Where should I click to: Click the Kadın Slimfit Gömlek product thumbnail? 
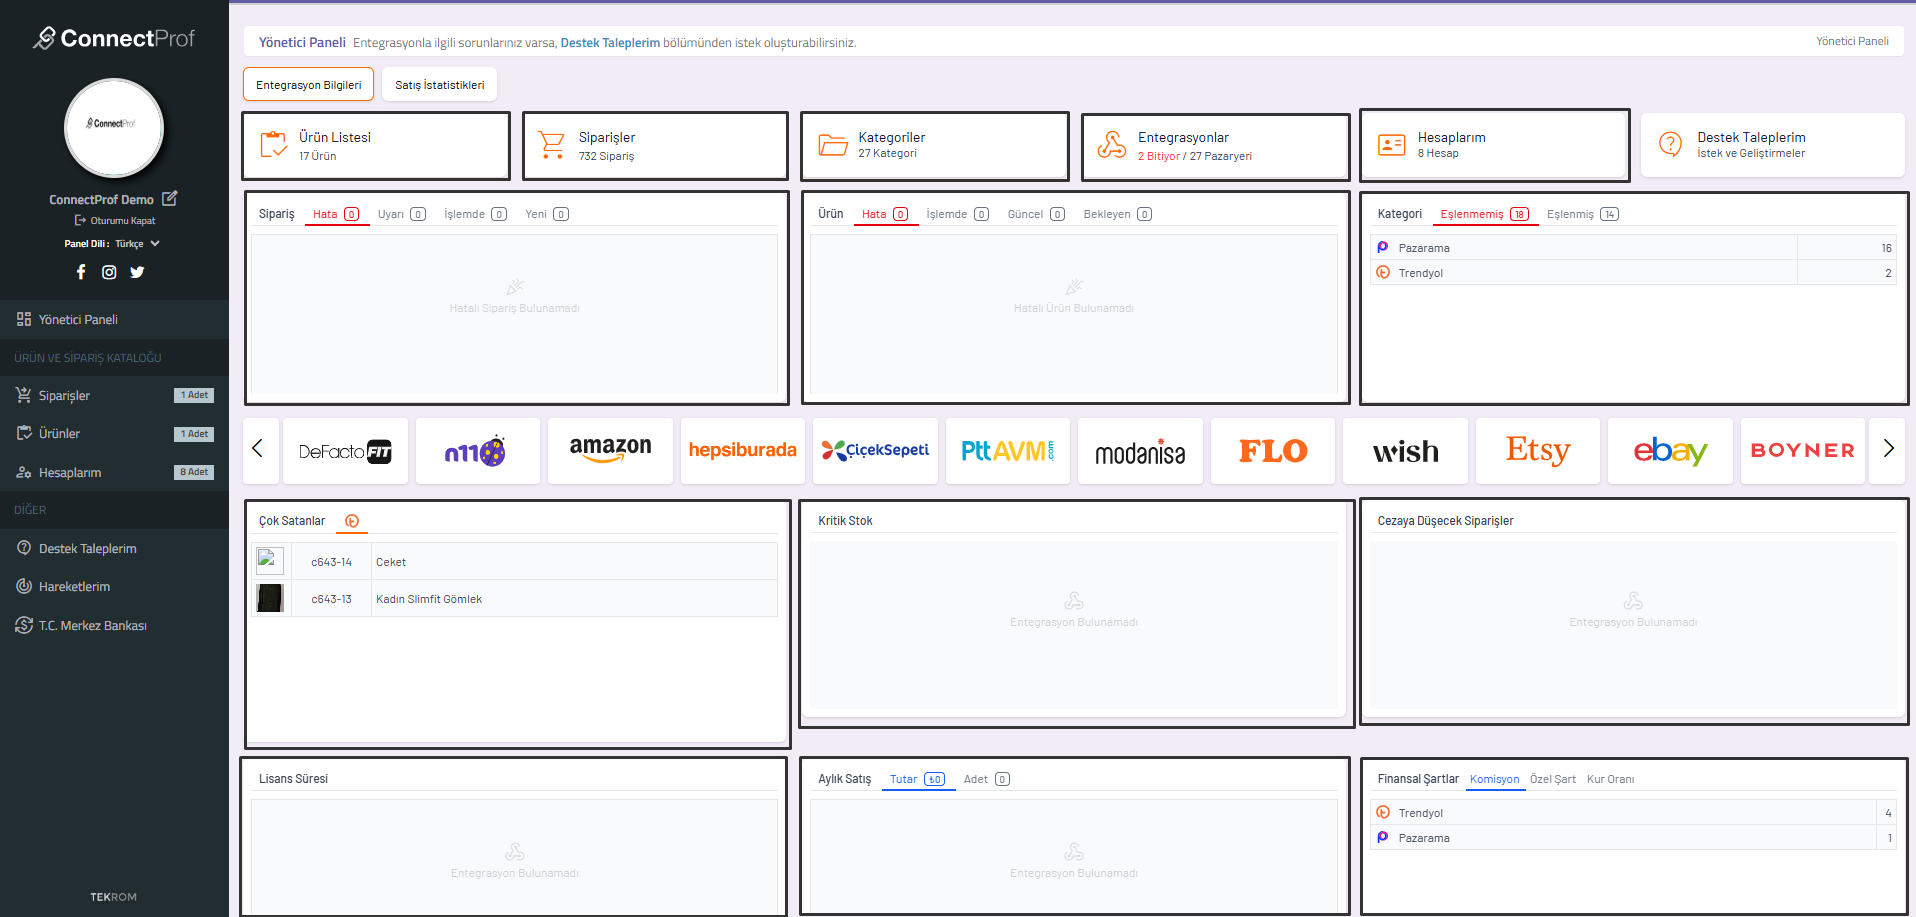coord(270,599)
